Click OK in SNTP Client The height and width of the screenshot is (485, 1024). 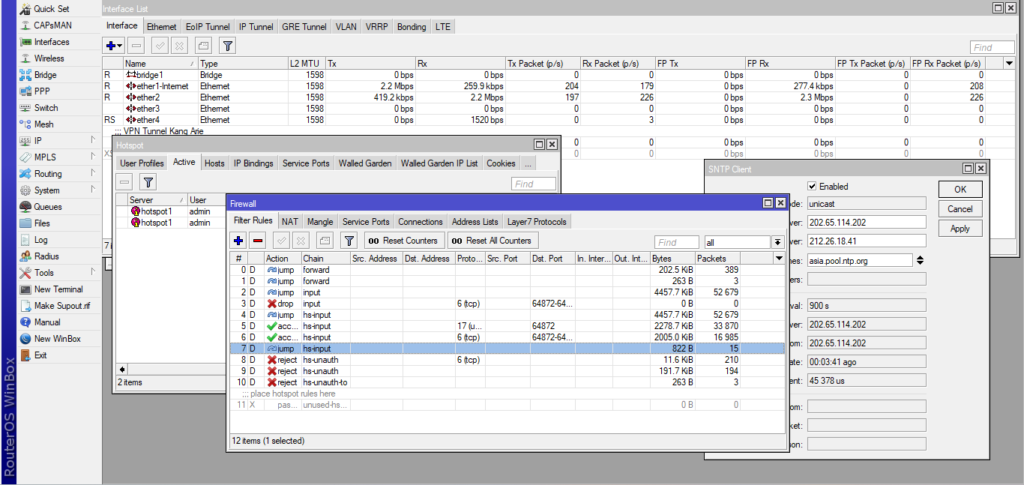960,189
